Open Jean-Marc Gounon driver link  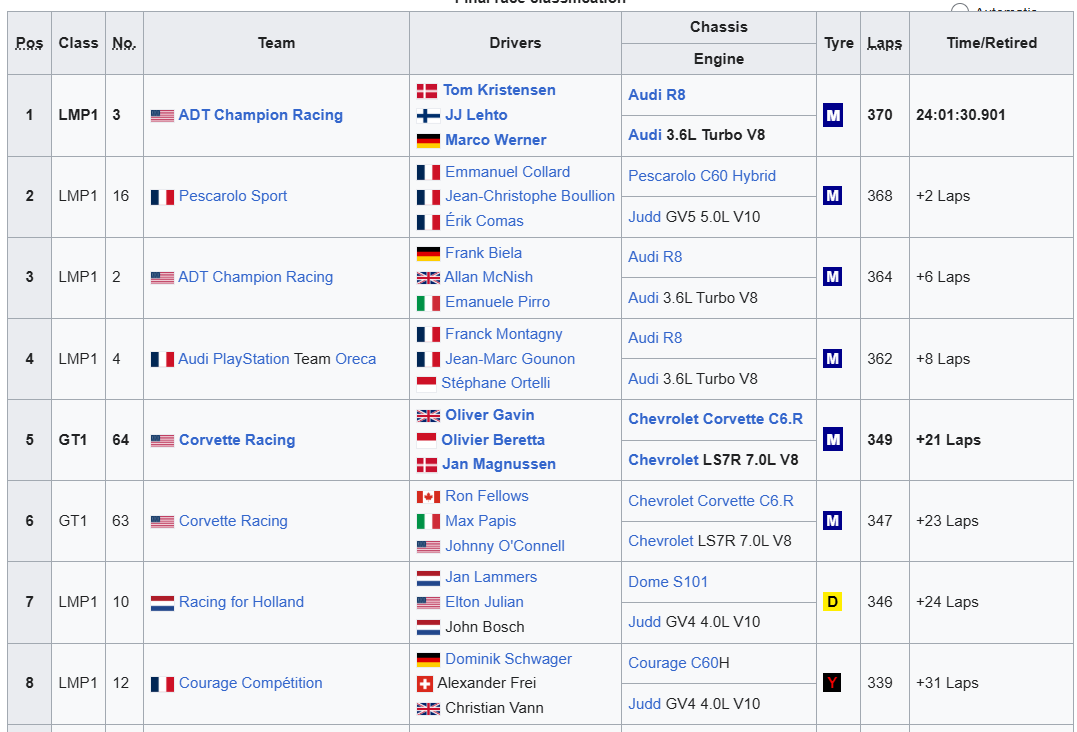510,358
